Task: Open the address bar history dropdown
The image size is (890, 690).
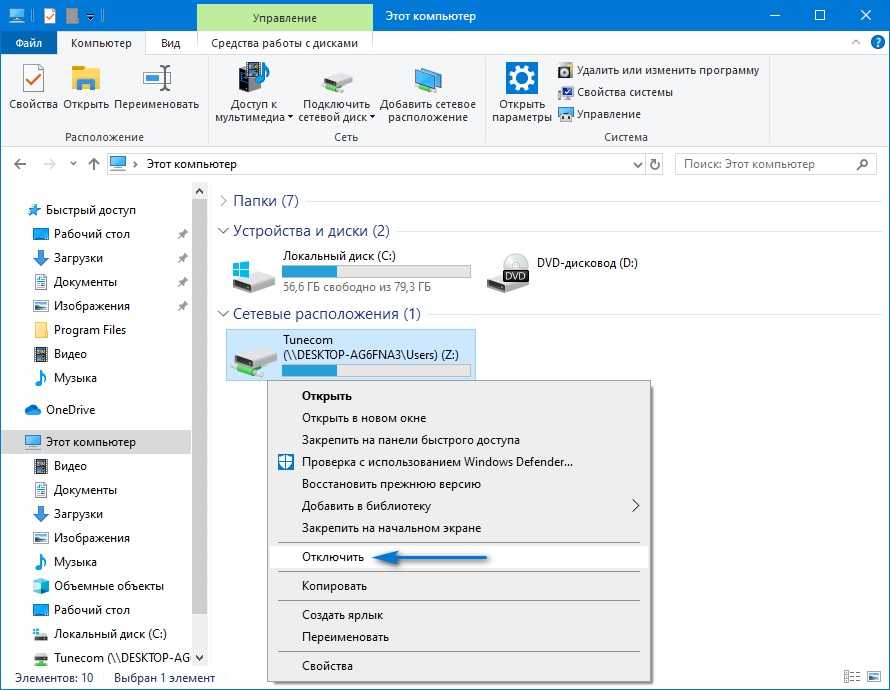Action: pyautogui.click(x=638, y=164)
